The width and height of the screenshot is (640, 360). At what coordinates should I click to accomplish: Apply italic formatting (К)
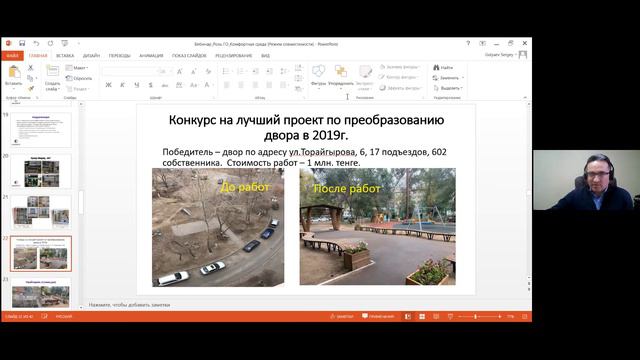pos(122,85)
